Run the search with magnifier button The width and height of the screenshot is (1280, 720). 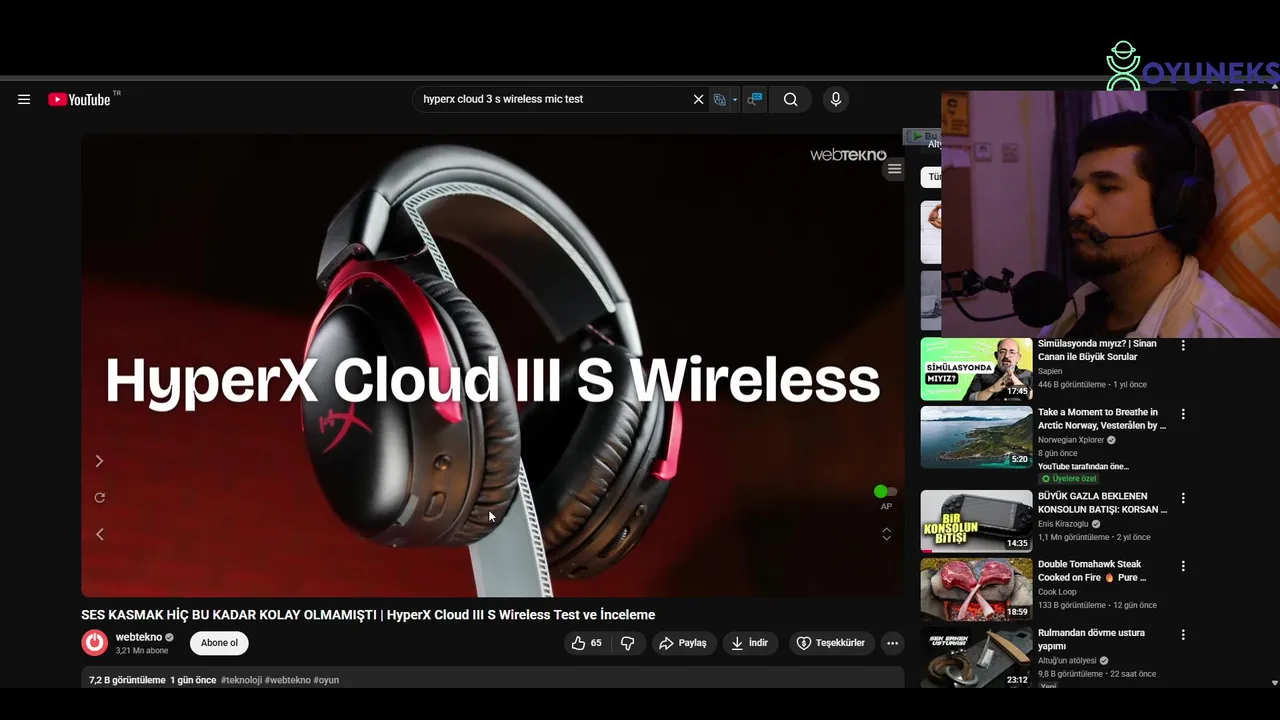coord(790,99)
